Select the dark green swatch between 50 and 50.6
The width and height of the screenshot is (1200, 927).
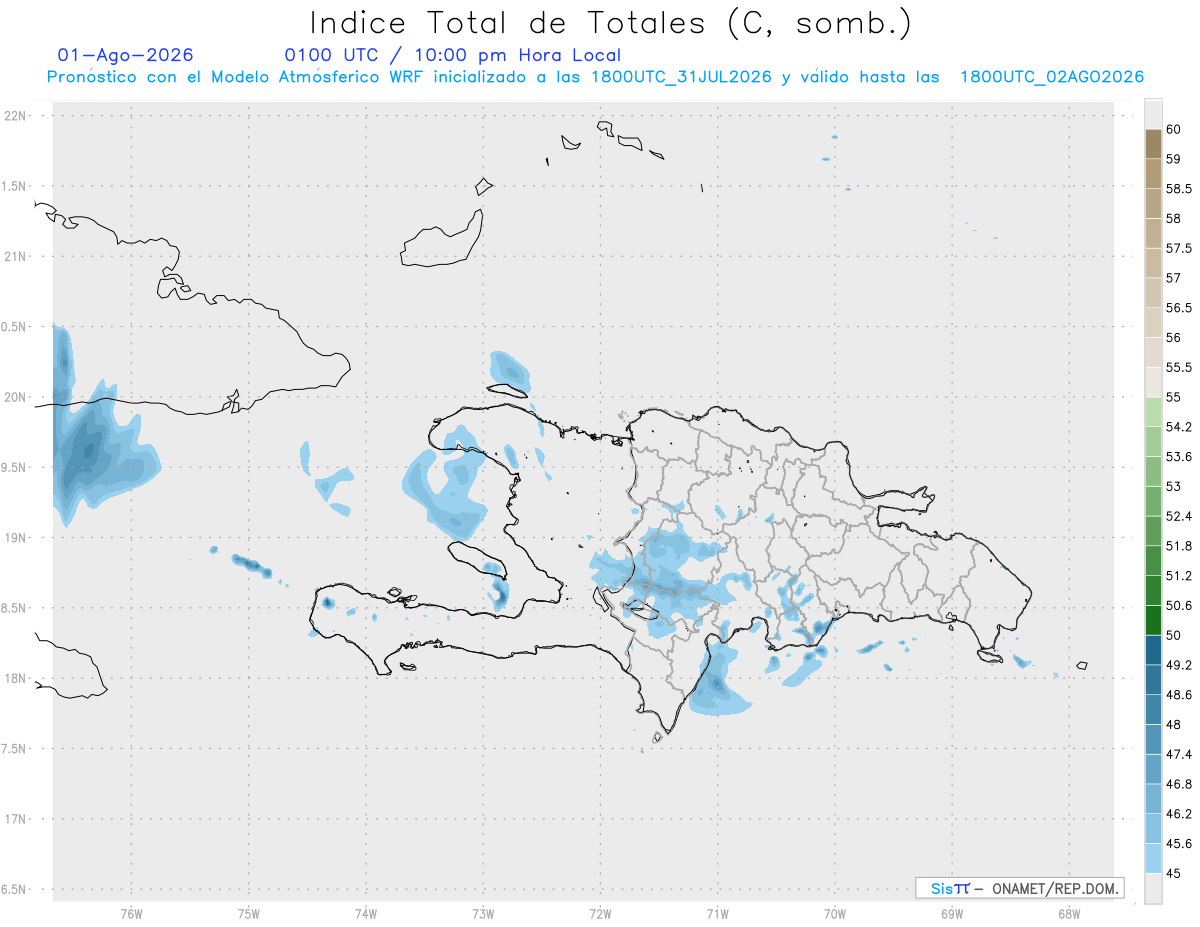[x=1153, y=620]
